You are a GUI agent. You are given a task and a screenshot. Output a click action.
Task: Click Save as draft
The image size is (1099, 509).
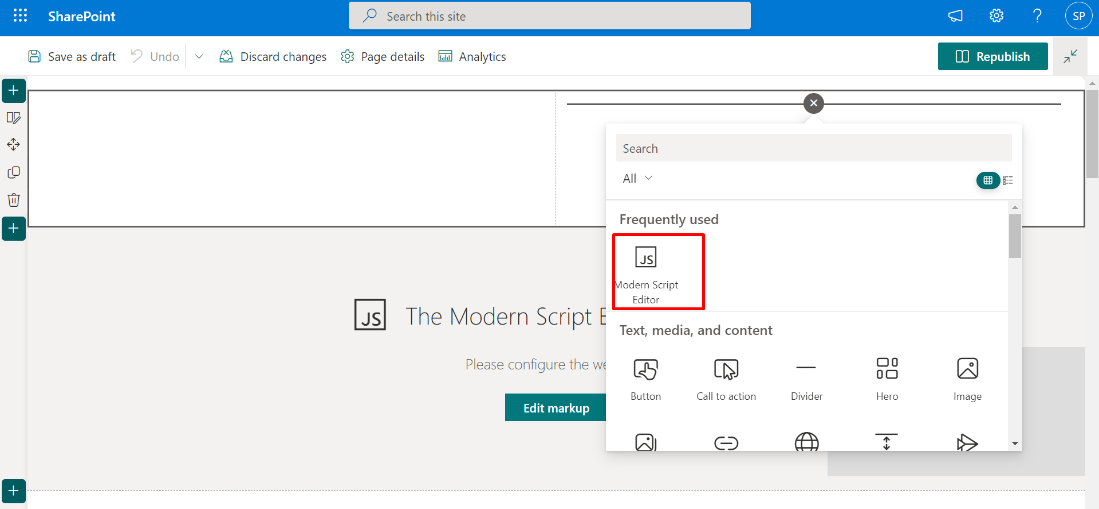71,57
